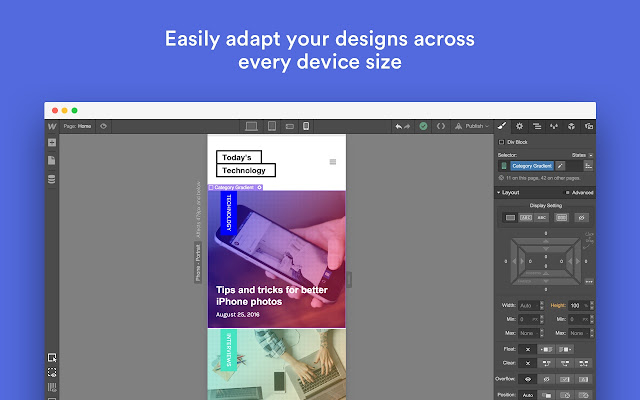Set Clear to left
The image size is (640, 400).
[546, 363]
